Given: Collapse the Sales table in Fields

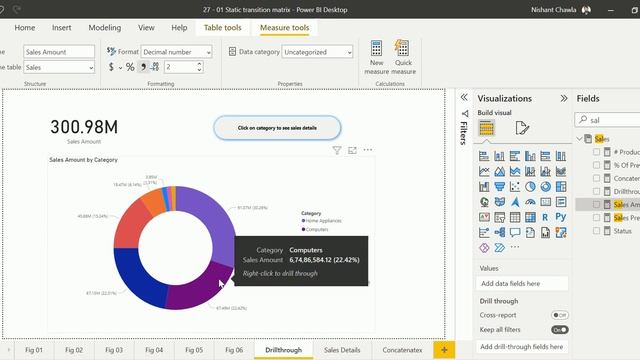Looking at the screenshot, I should pyautogui.click(x=580, y=139).
